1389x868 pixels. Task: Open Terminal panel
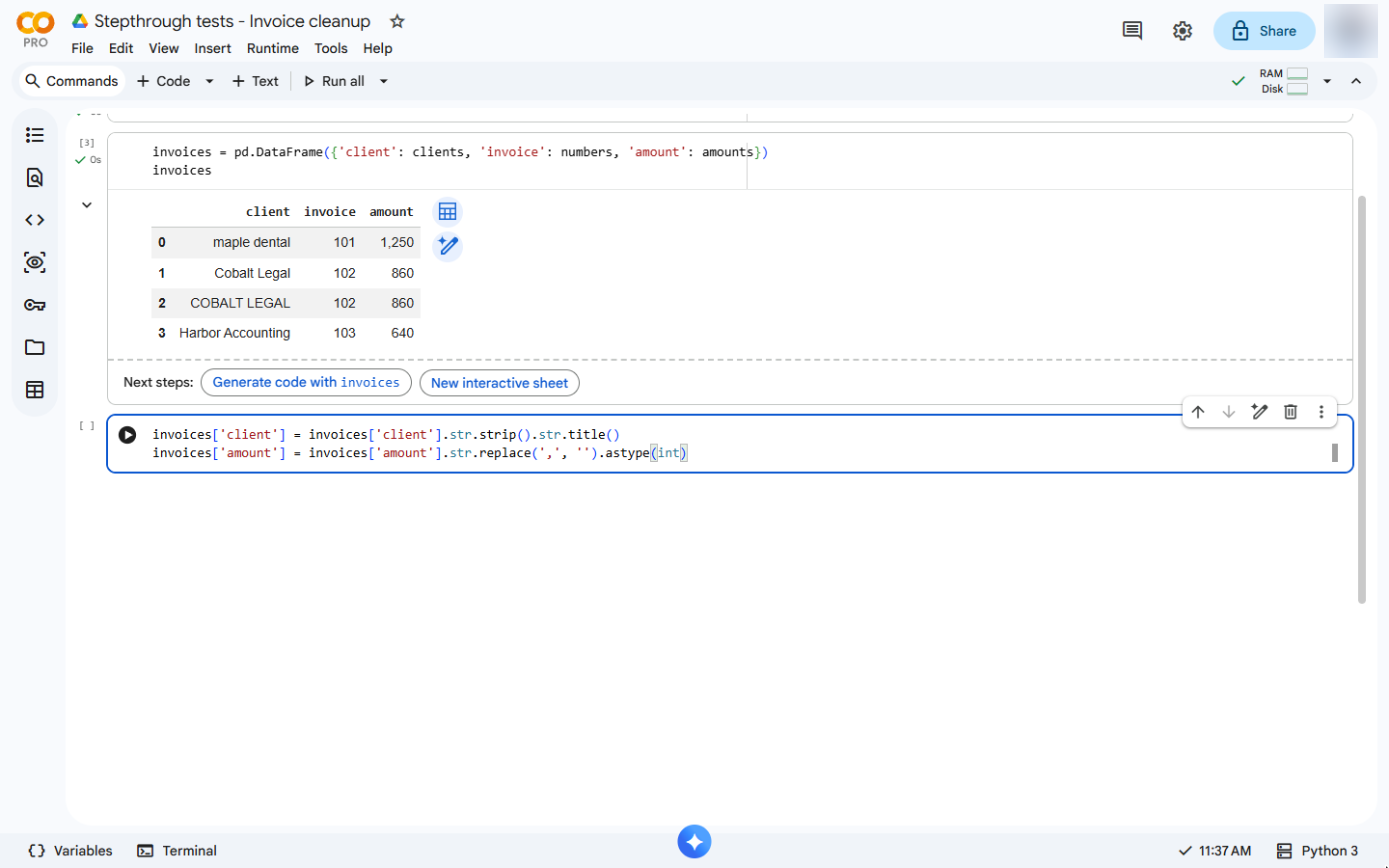[177, 851]
